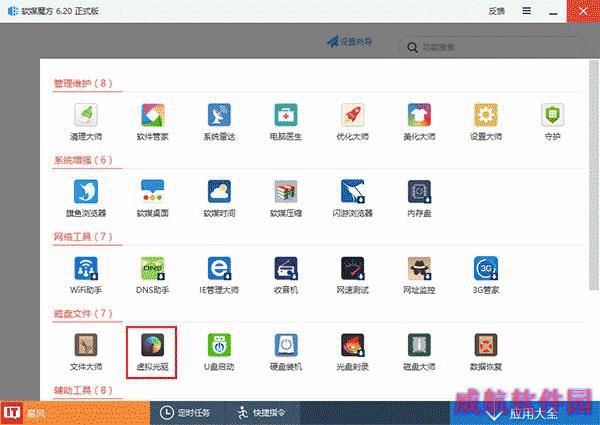Screen dimensions: 600x425
Task: Launch 软件管家 software manager
Action: [x=153, y=115]
